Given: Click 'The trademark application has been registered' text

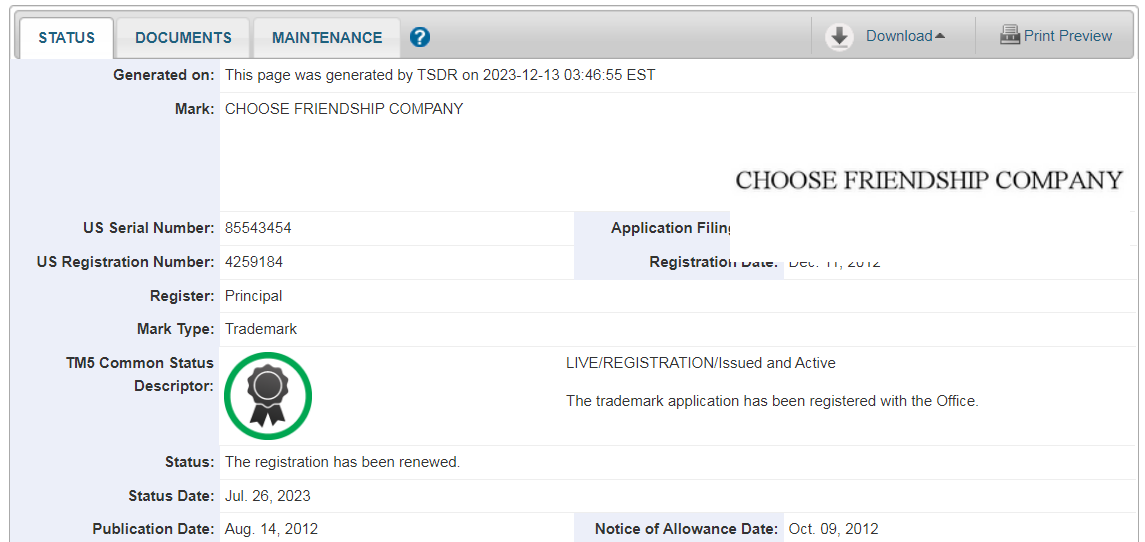Looking at the screenshot, I should pyautogui.click(x=772, y=401).
